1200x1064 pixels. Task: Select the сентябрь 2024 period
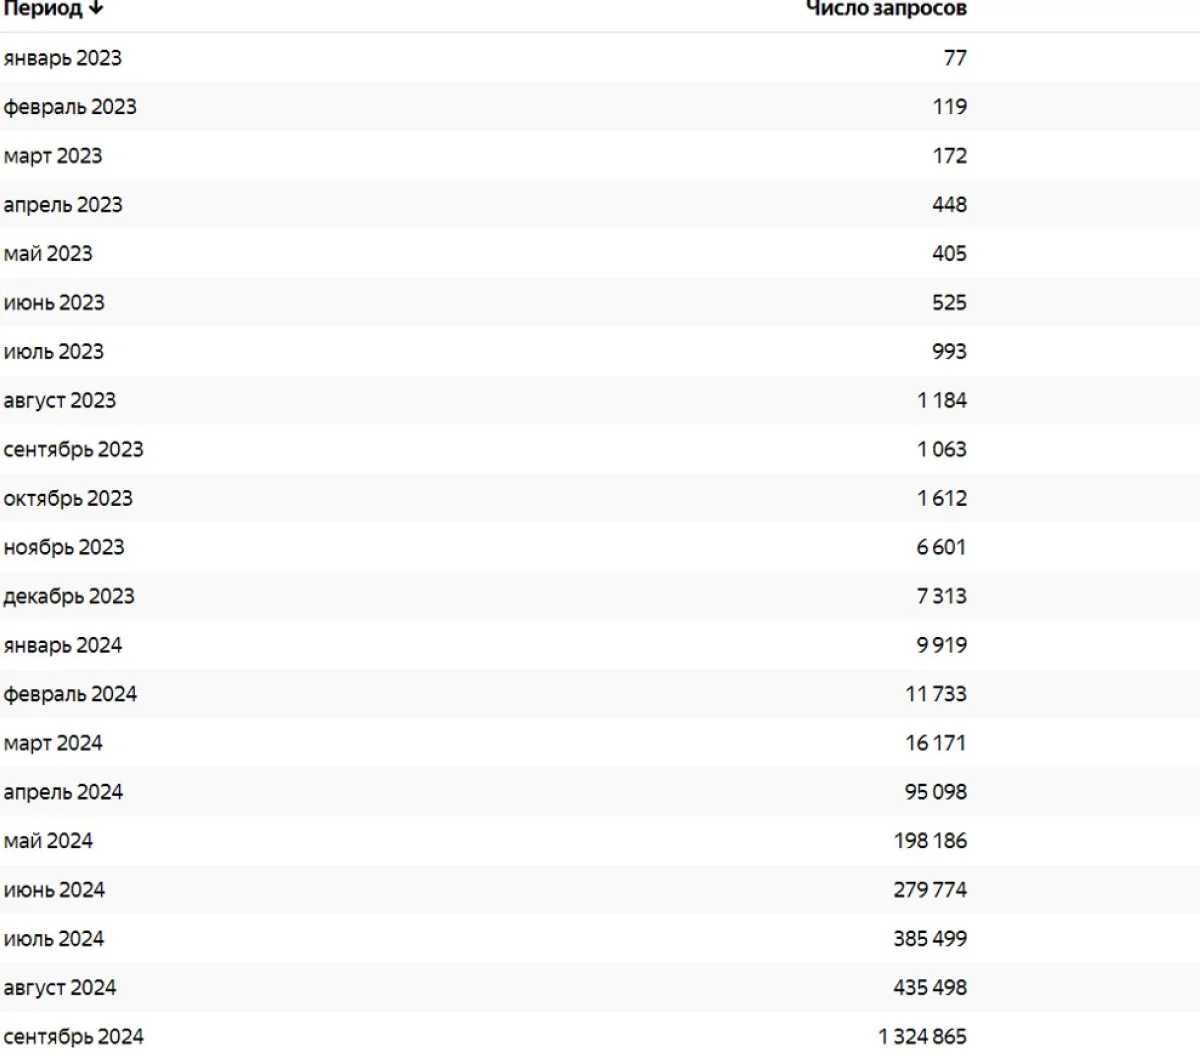(74, 1037)
